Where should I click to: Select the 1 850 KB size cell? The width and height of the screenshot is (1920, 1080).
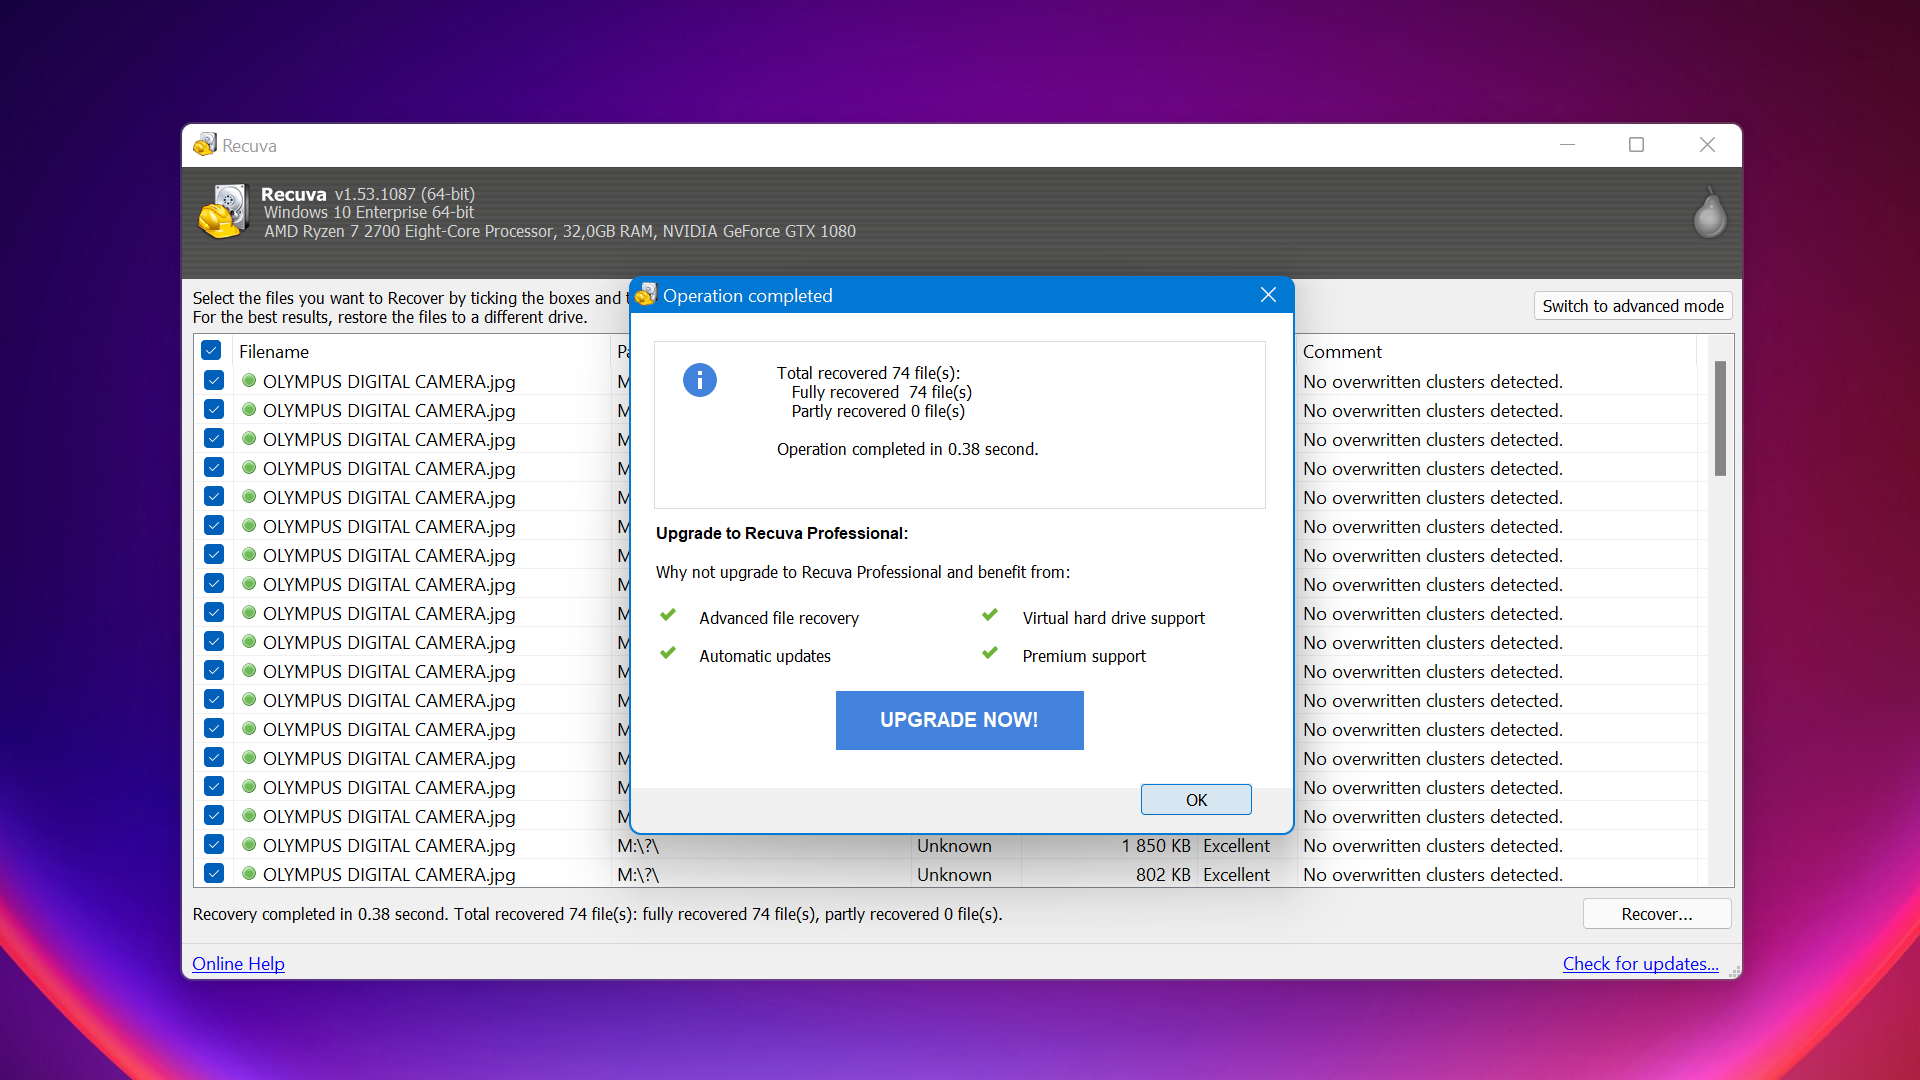[x=1155, y=846]
